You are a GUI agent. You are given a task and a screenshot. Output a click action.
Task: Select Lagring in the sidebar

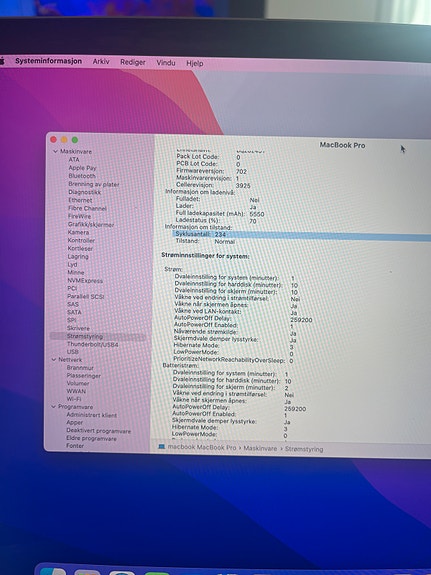click(78, 257)
